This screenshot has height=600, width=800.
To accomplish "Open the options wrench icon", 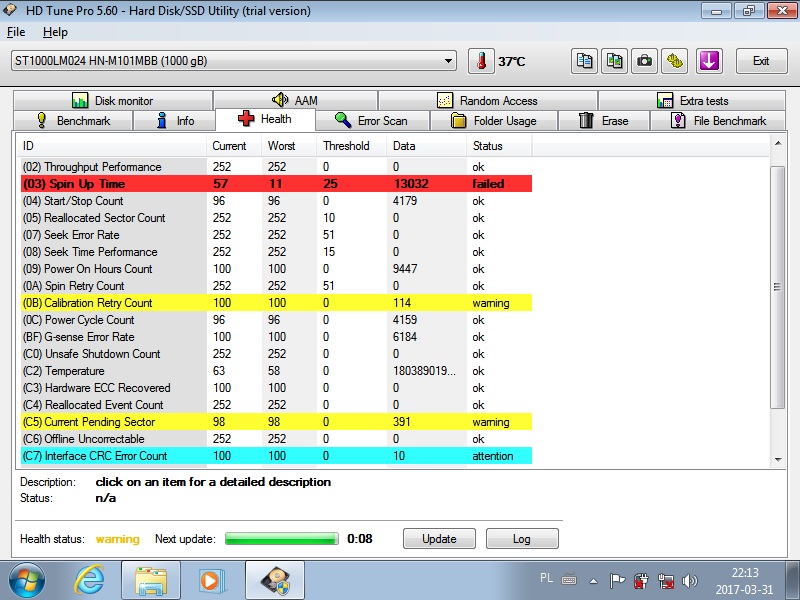I will 674,61.
